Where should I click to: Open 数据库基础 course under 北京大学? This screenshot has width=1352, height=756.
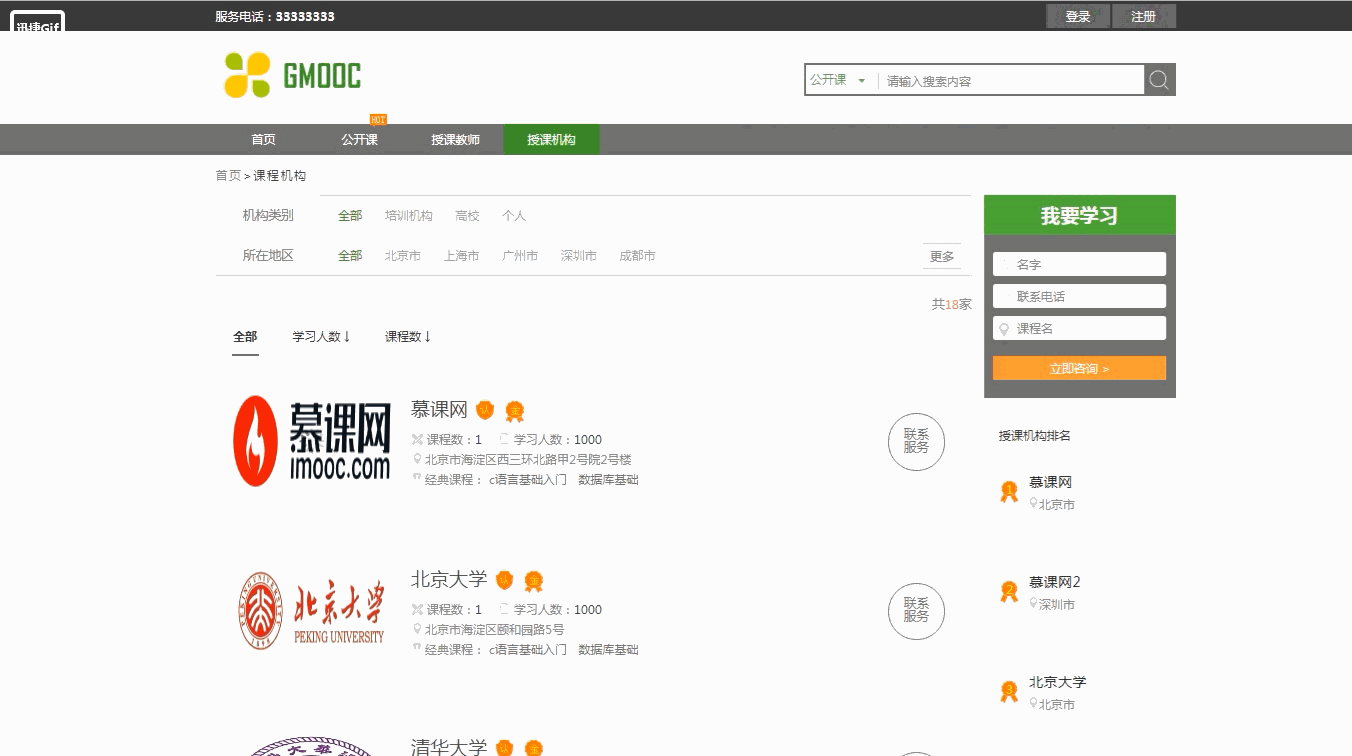[608, 650]
